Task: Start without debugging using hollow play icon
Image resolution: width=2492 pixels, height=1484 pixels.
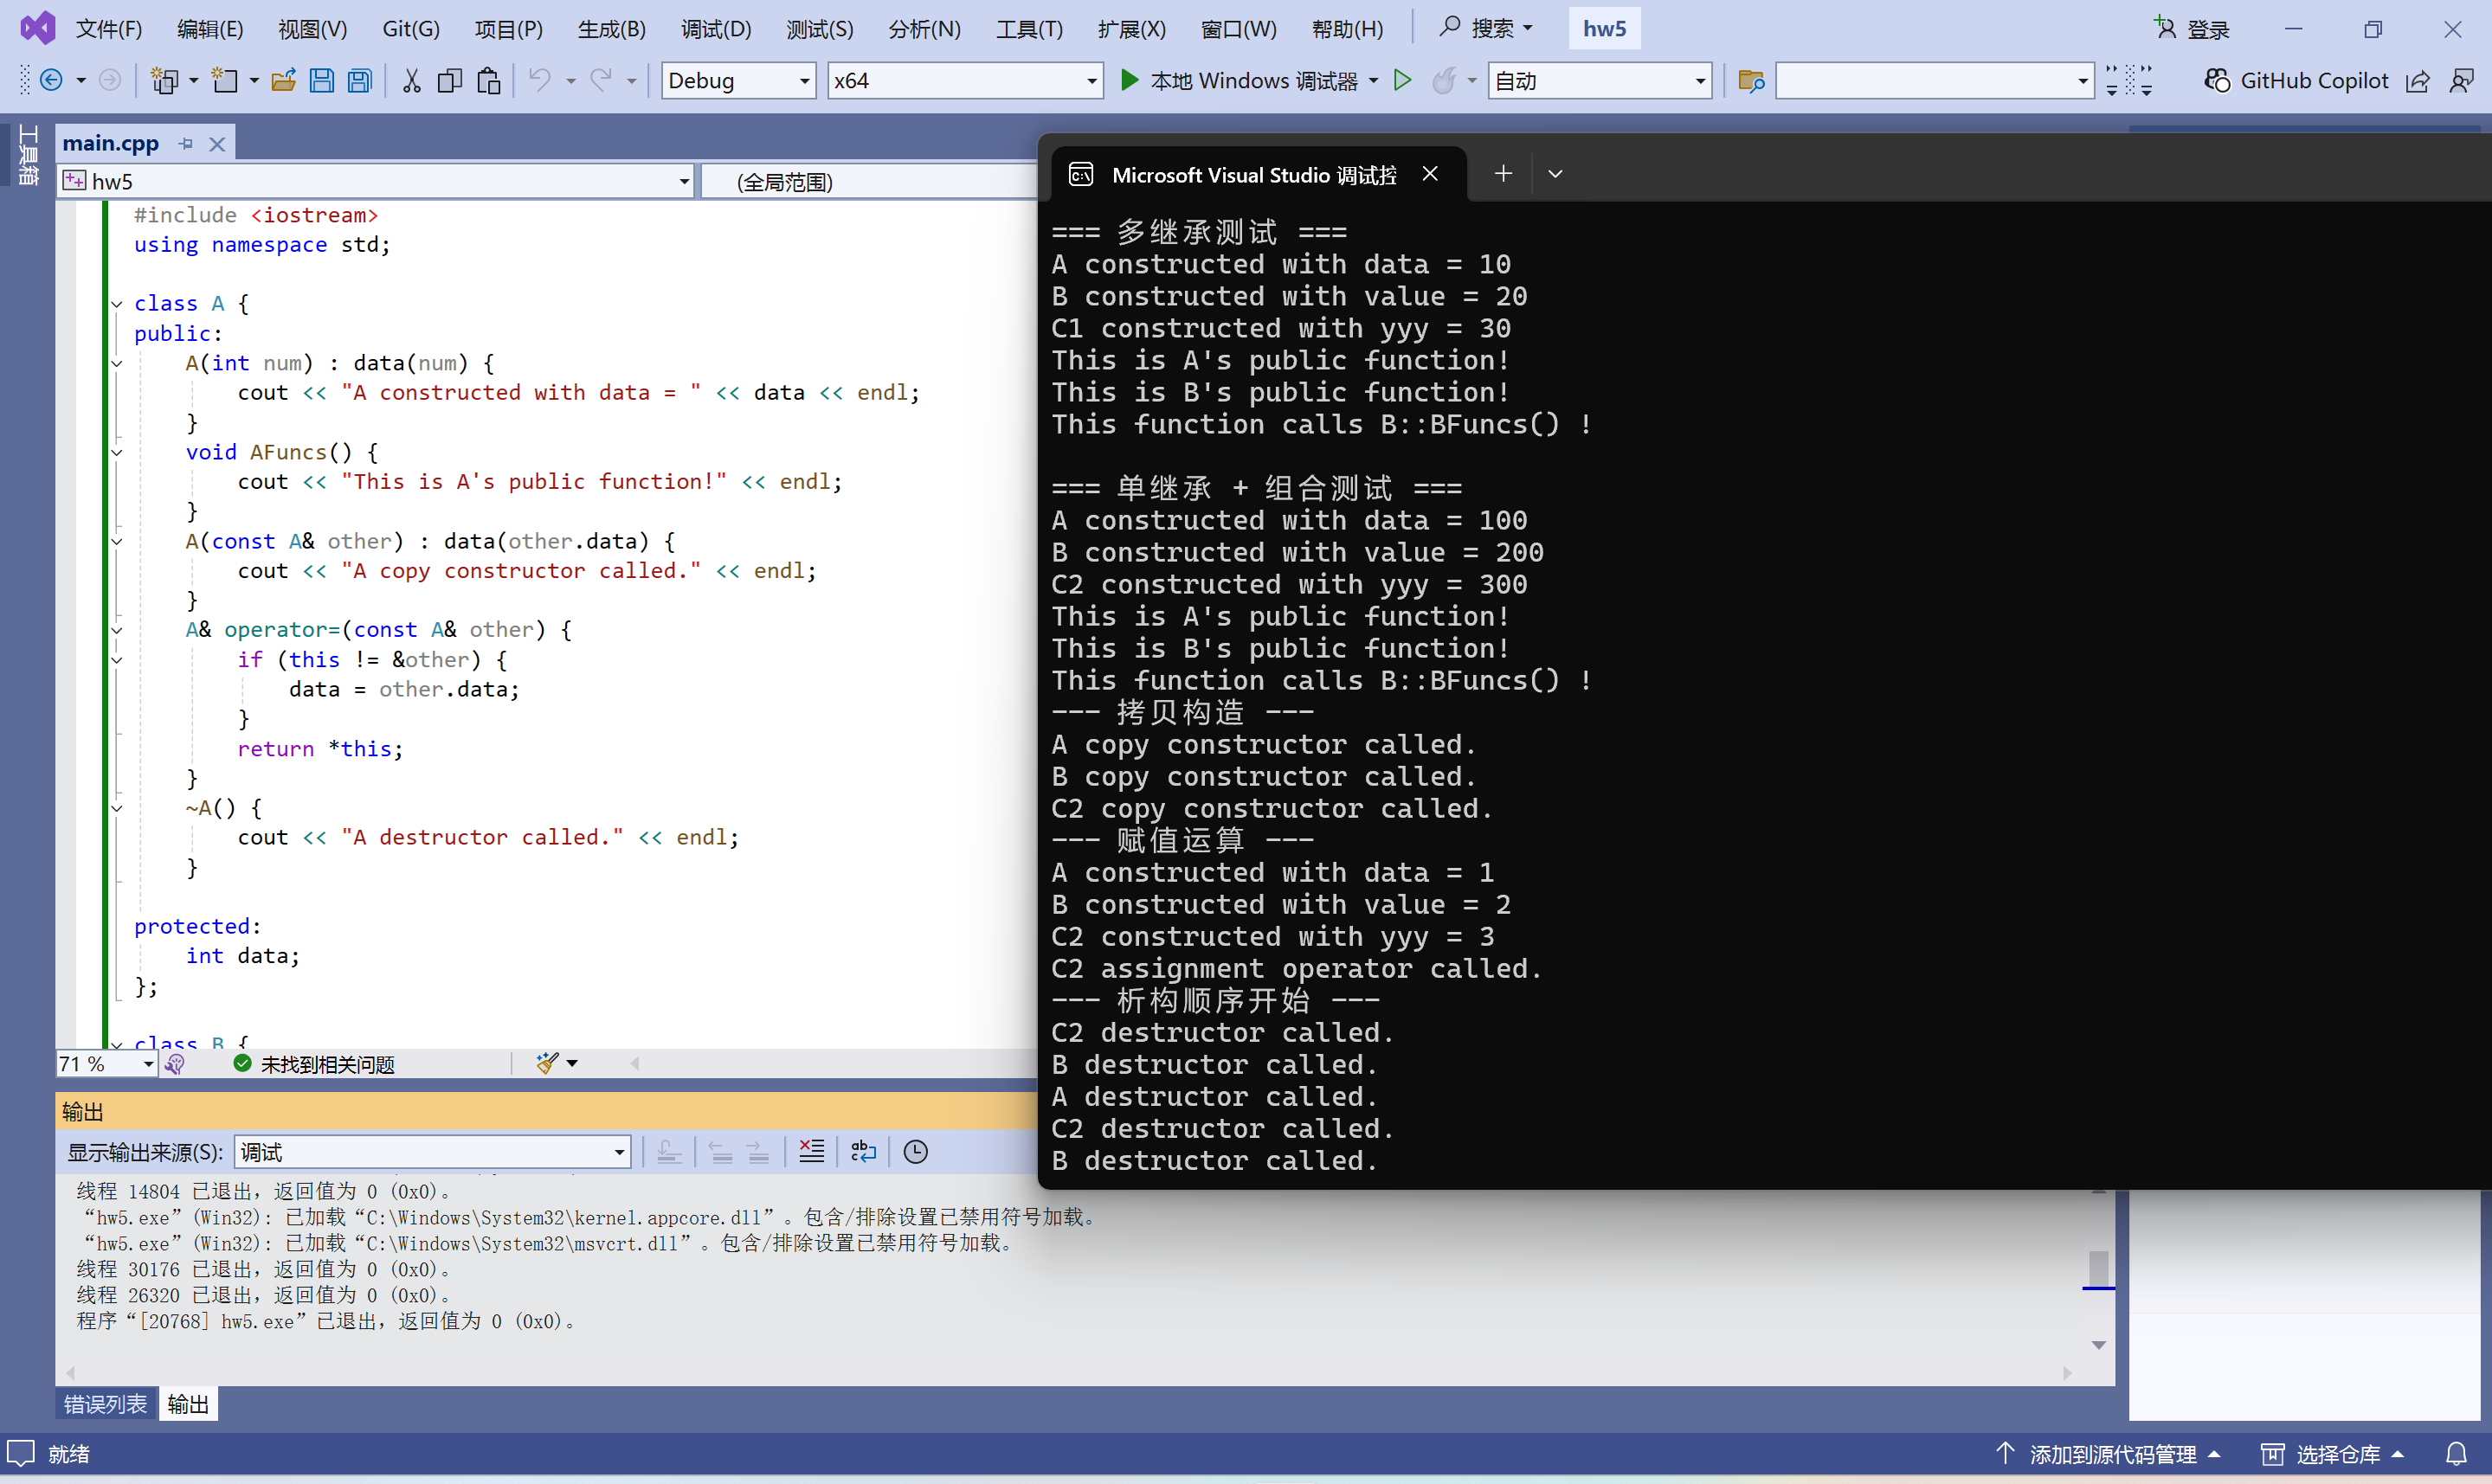Action: 1402,81
